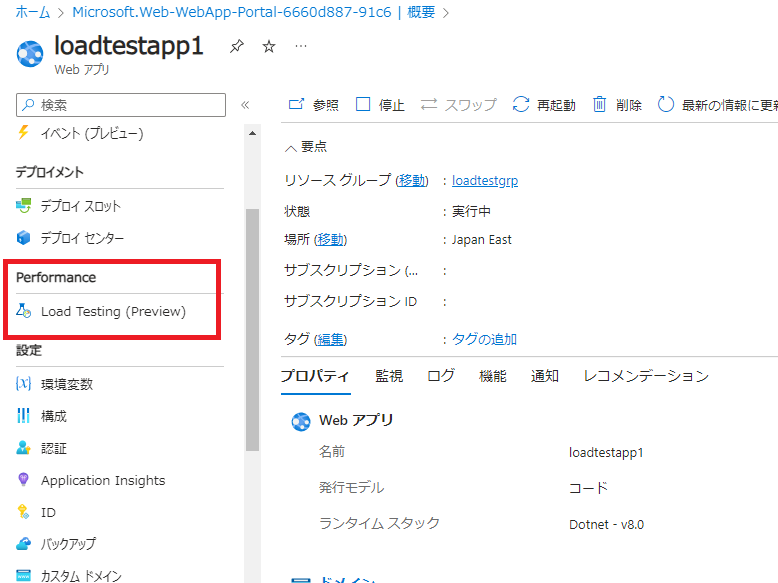Click the タグの追加 link
This screenshot has width=778, height=583.
[484, 339]
